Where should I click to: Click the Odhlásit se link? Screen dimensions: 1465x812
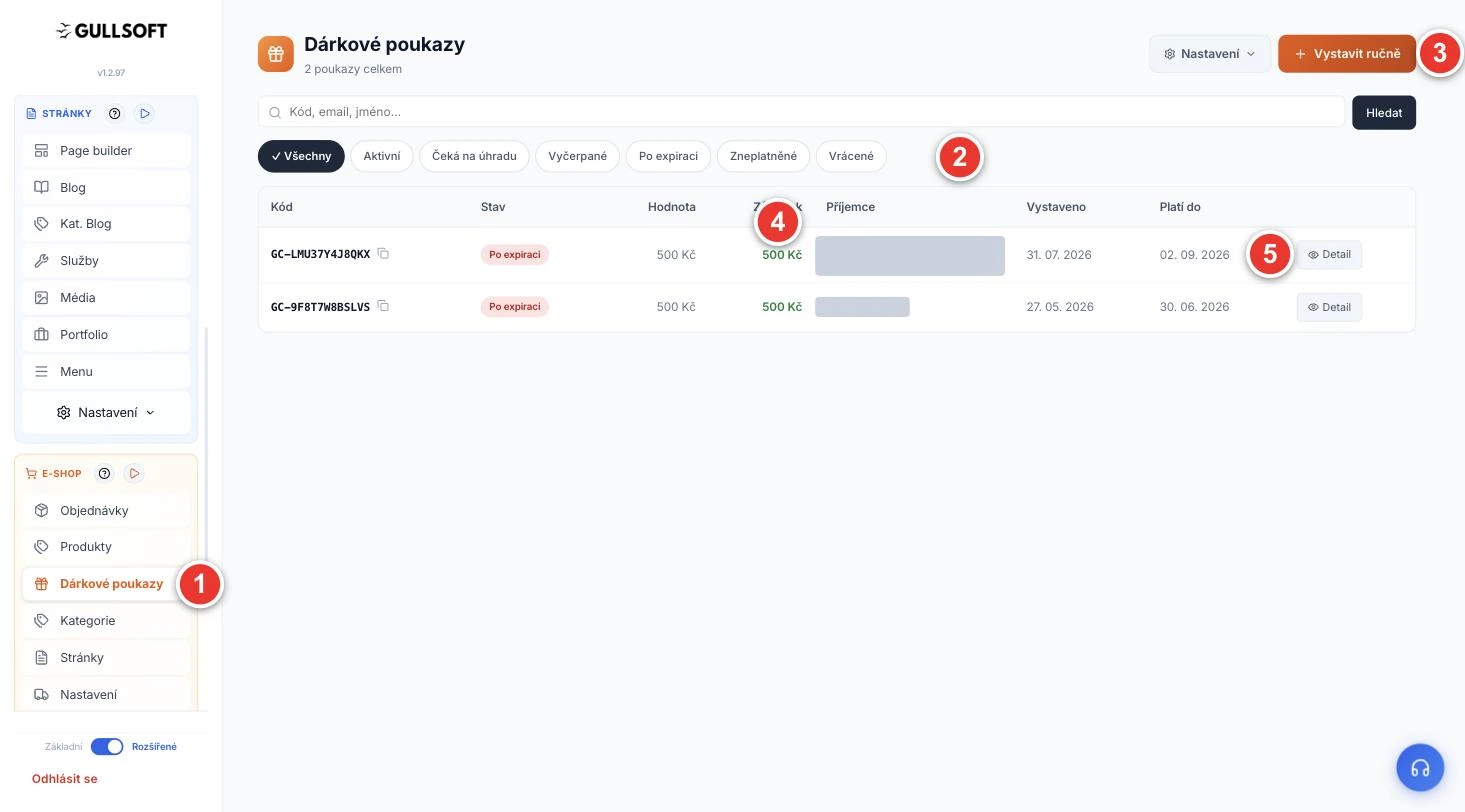coord(65,779)
